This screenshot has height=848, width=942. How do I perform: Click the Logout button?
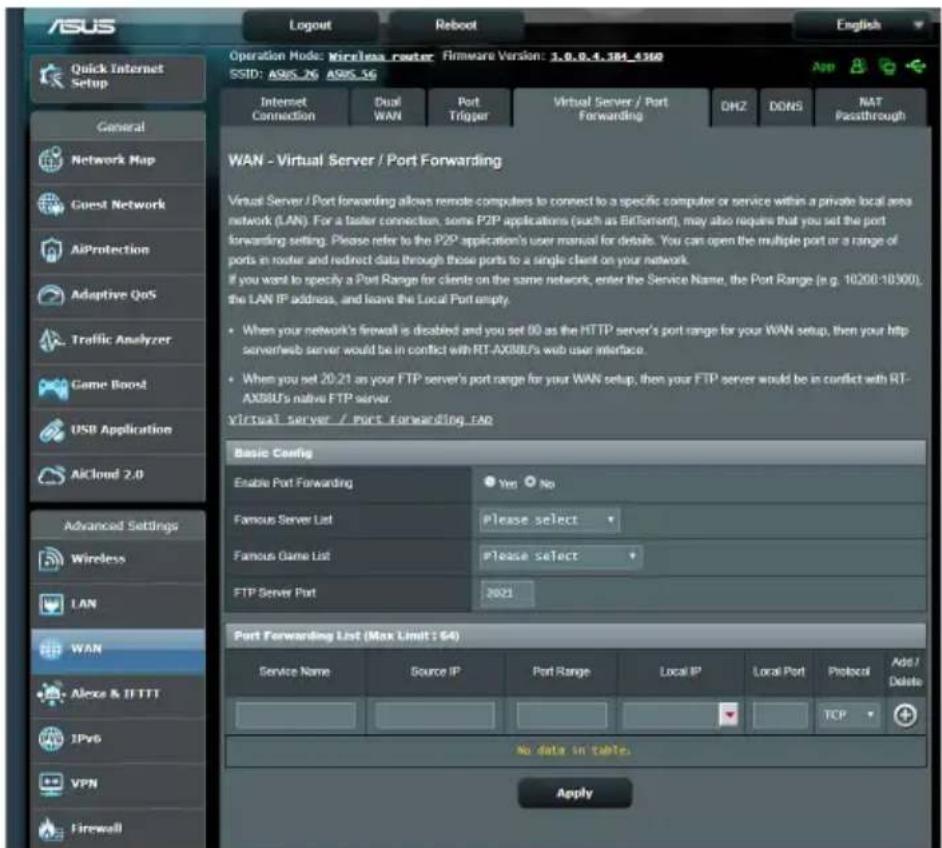(x=310, y=25)
